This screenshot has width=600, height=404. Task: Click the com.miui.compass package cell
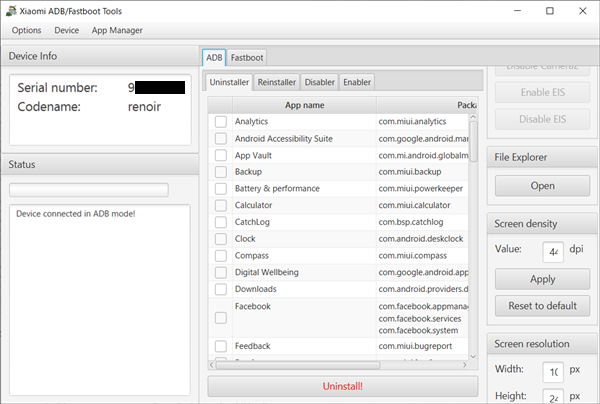(423, 256)
